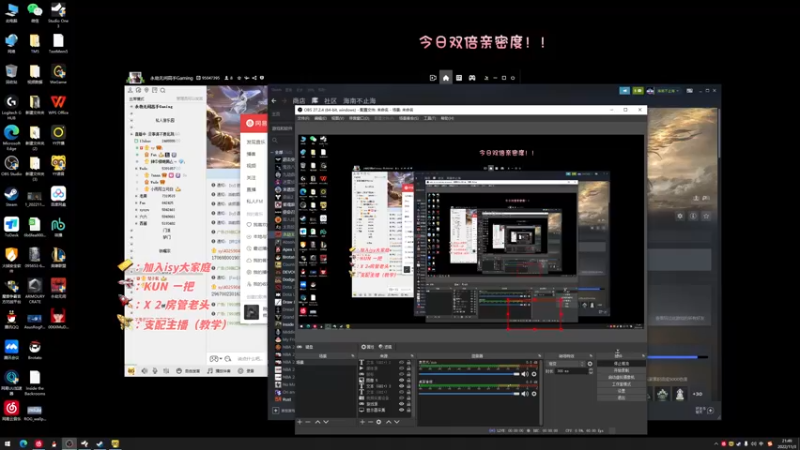This screenshot has height=450, width=800.
Task: Move source up with the arrow in OBS
Action: pos(389,422)
